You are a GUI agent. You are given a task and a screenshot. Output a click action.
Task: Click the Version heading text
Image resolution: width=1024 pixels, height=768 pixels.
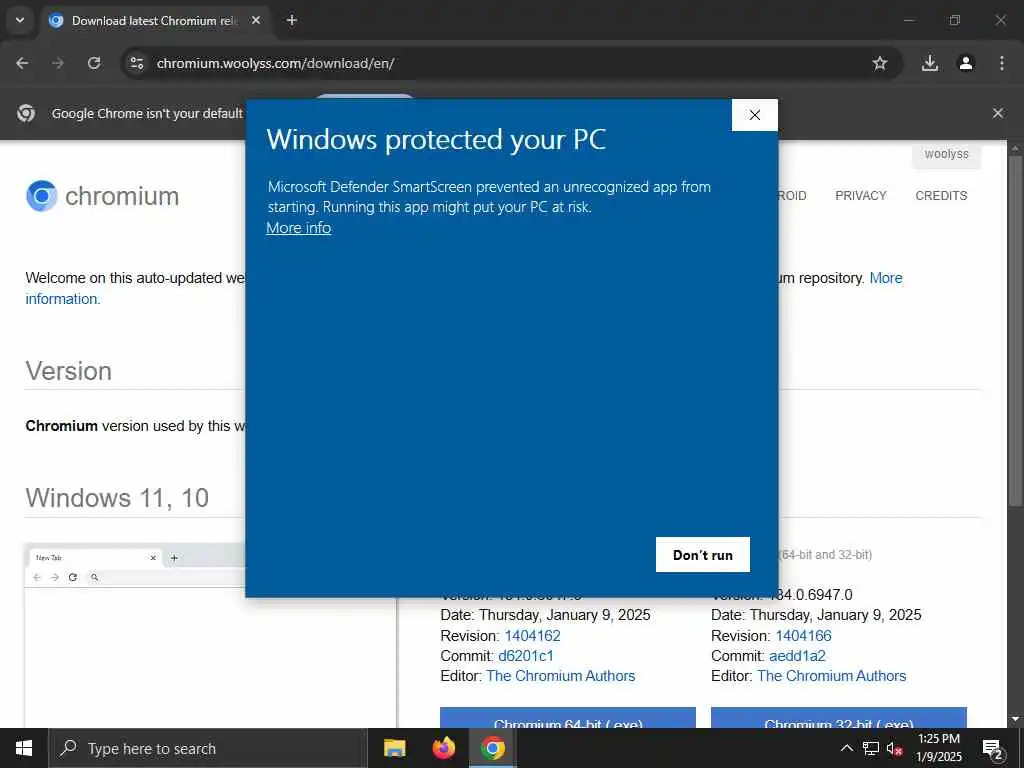tap(69, 371)
